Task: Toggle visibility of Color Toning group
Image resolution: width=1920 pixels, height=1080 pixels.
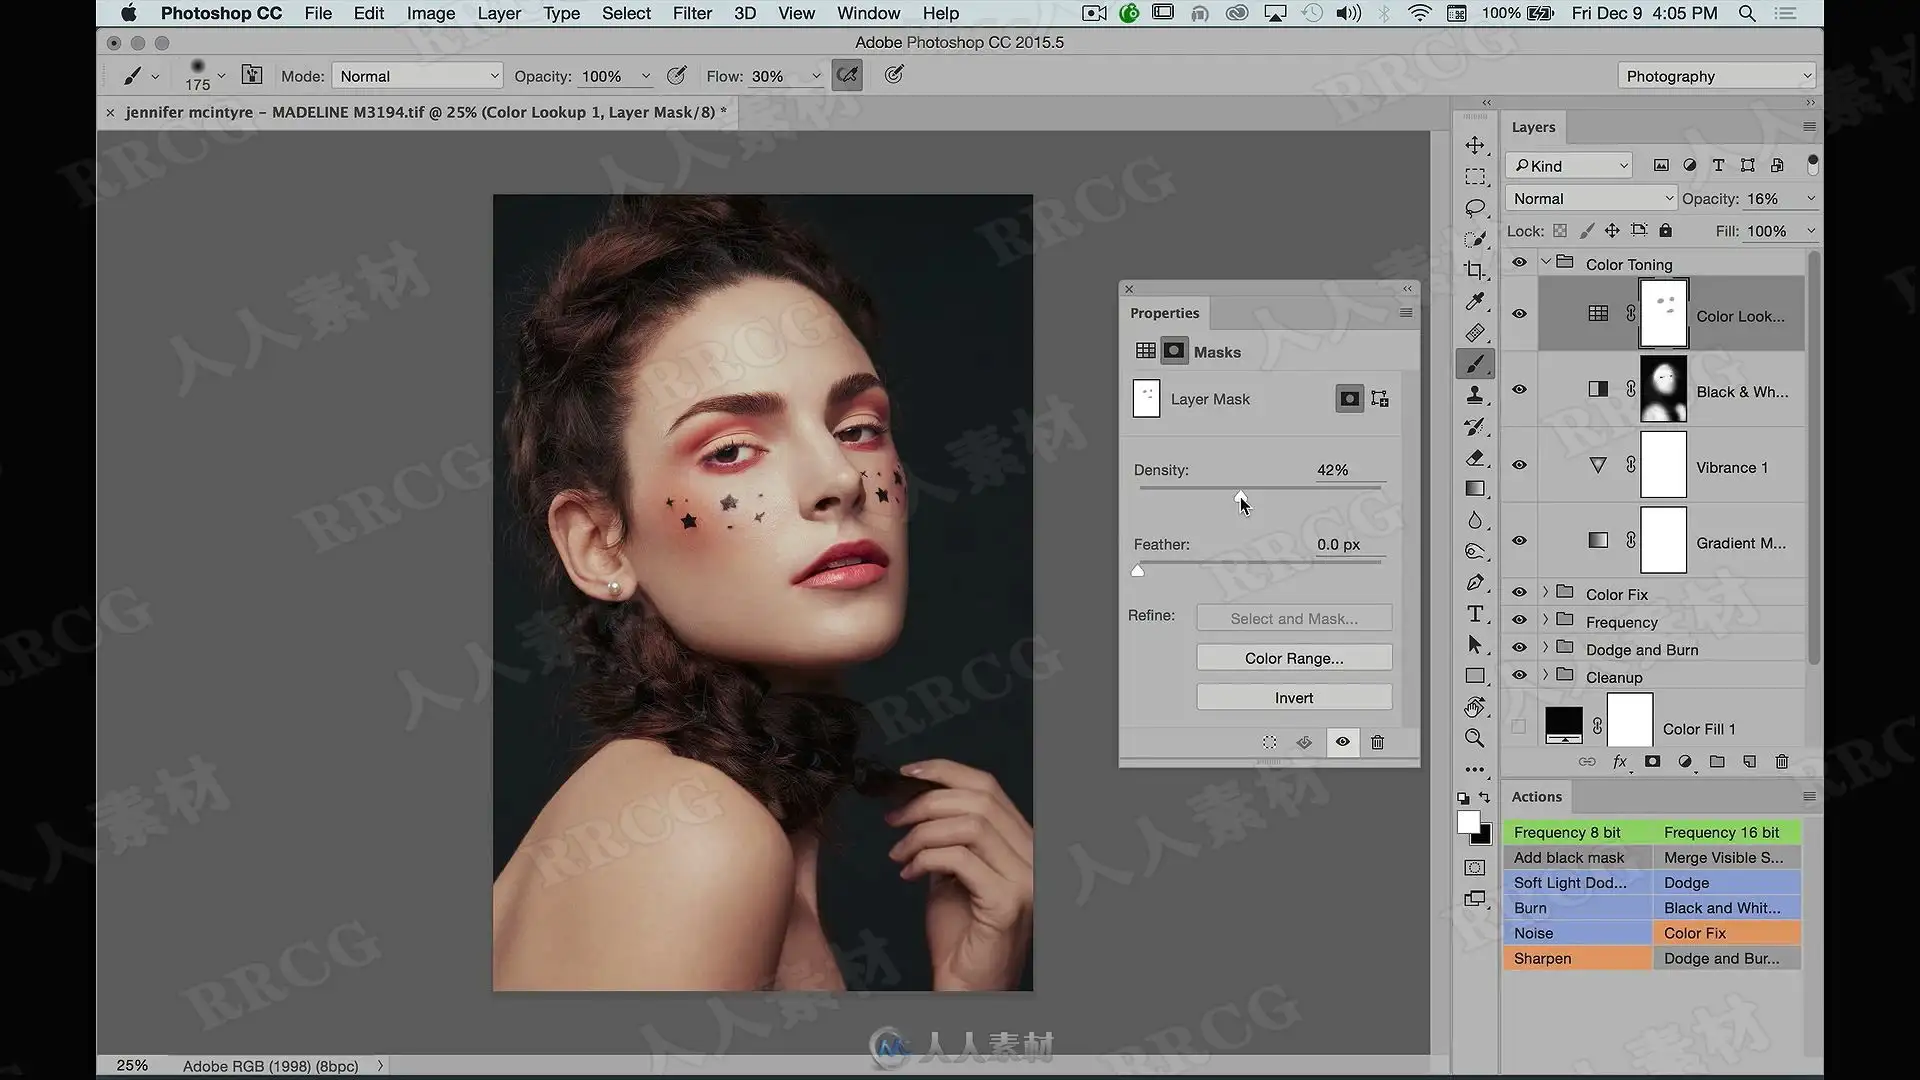Action: (x=1519, y=263)
